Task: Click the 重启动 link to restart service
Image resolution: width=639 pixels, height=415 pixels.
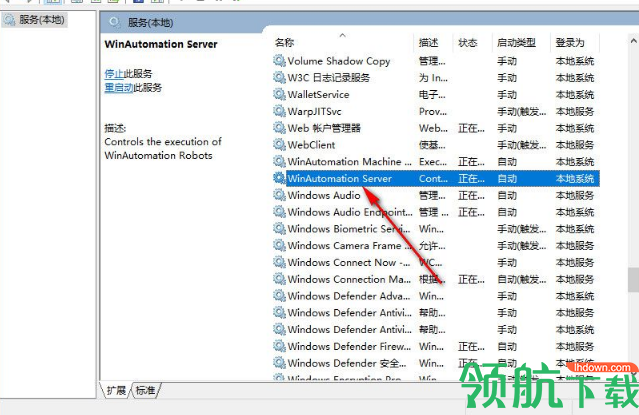Action: pos(119,88)
